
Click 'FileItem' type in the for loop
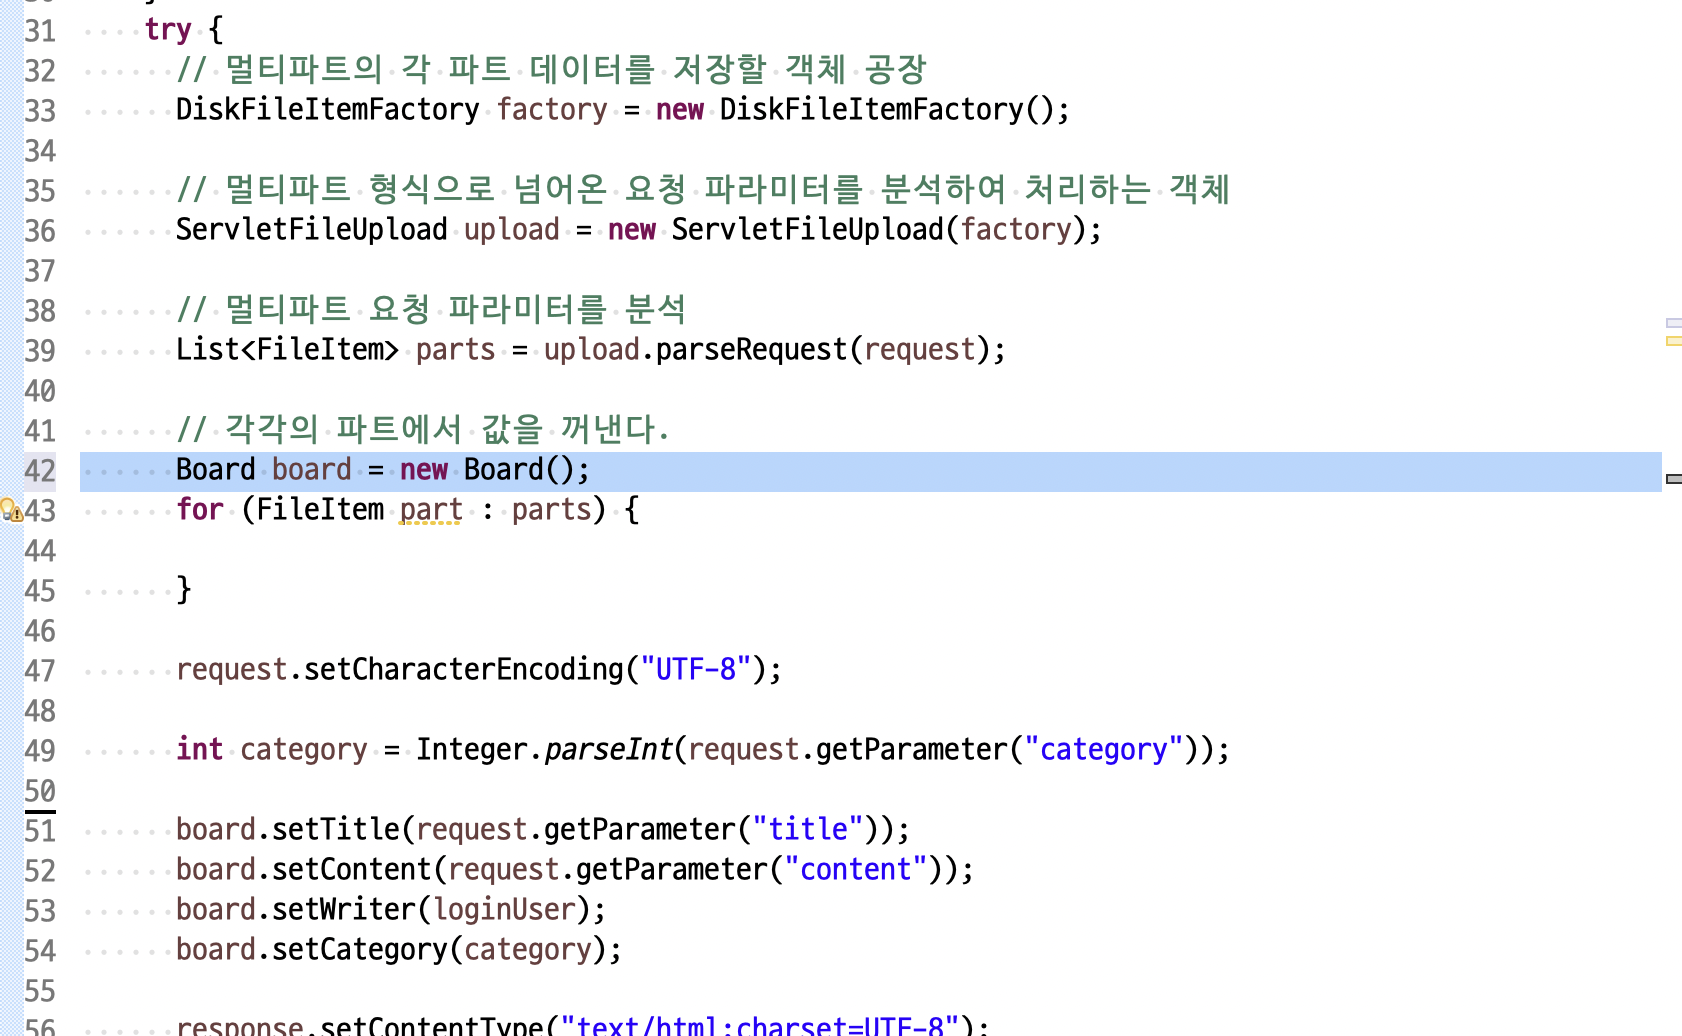click(x=319, y=509)
